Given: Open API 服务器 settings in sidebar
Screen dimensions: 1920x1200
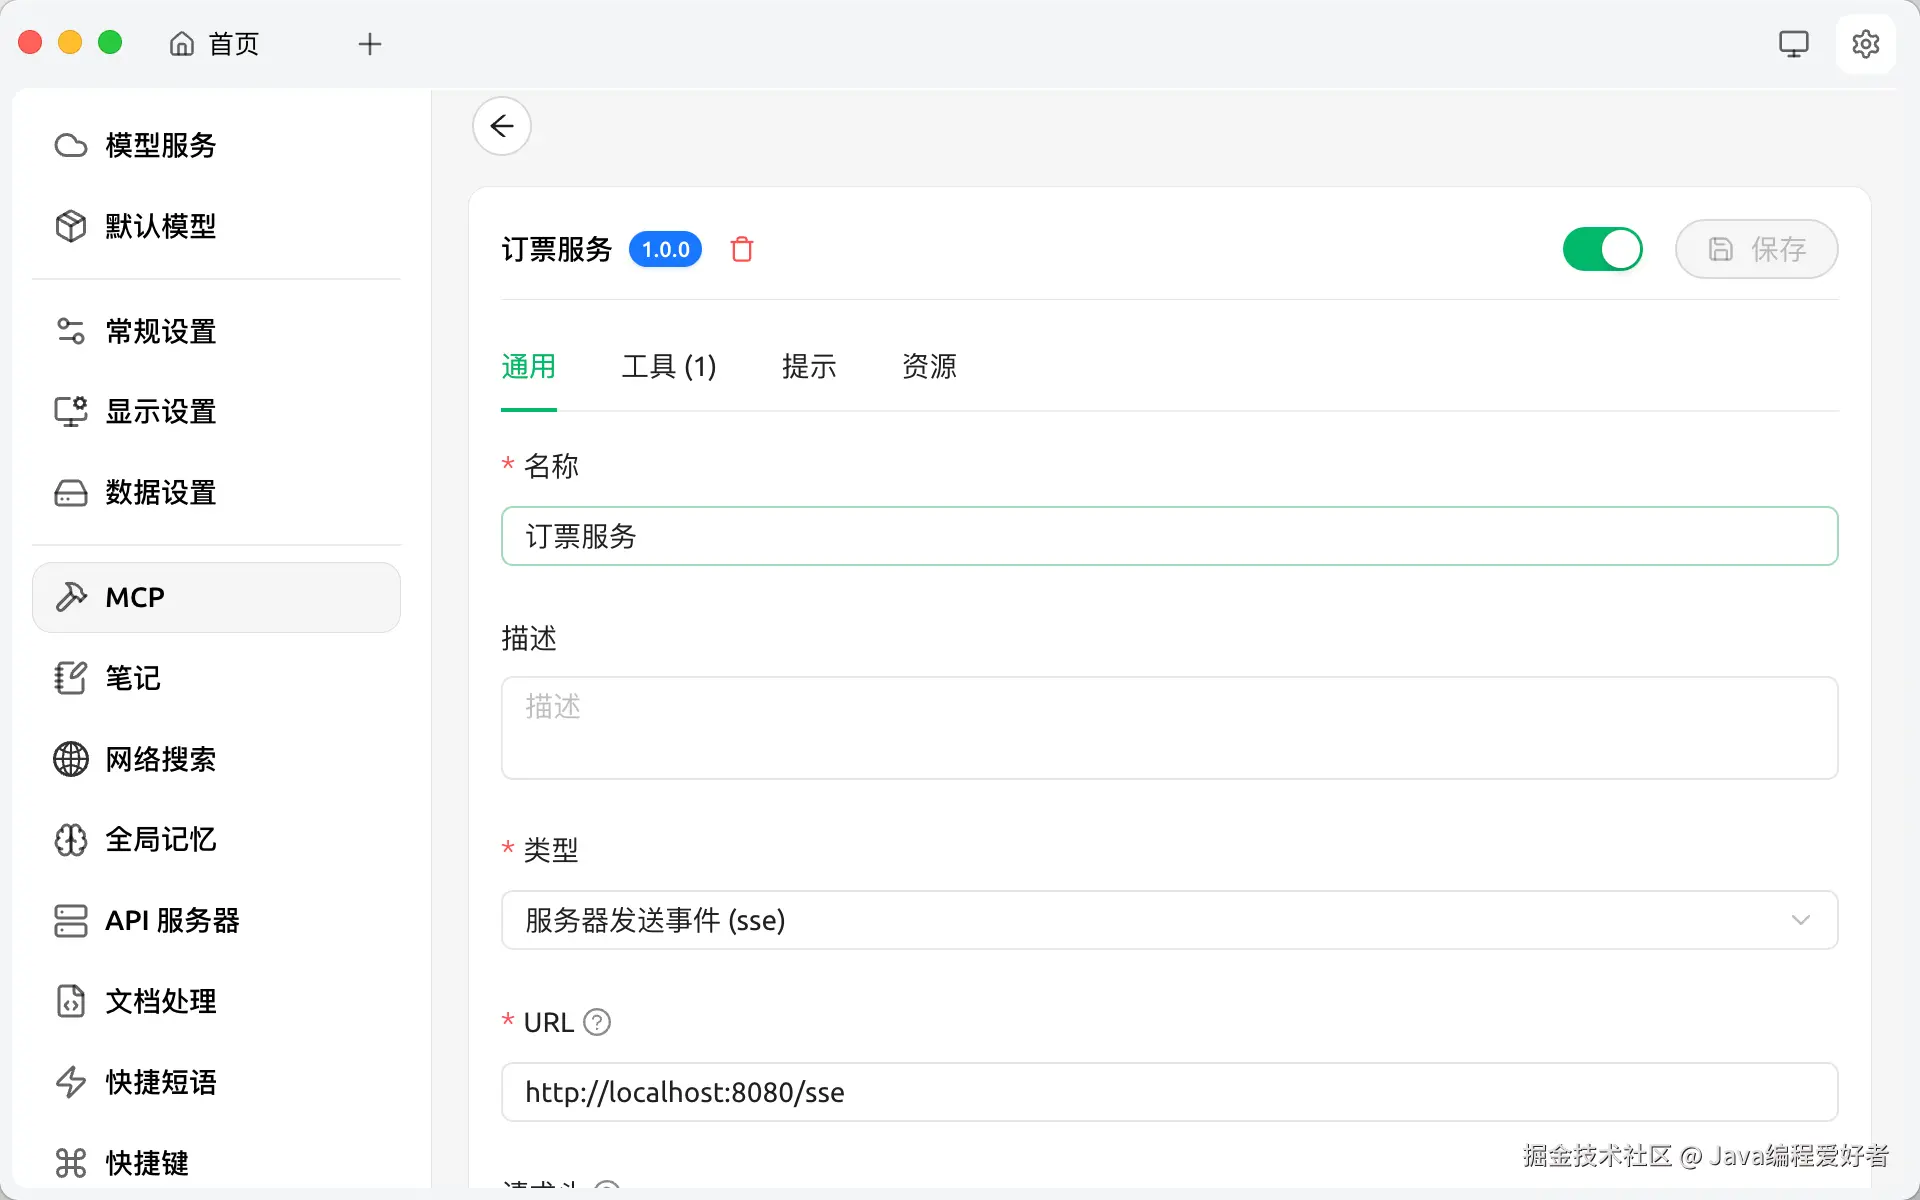Looking at the screenshot, I should coord(172,920).
